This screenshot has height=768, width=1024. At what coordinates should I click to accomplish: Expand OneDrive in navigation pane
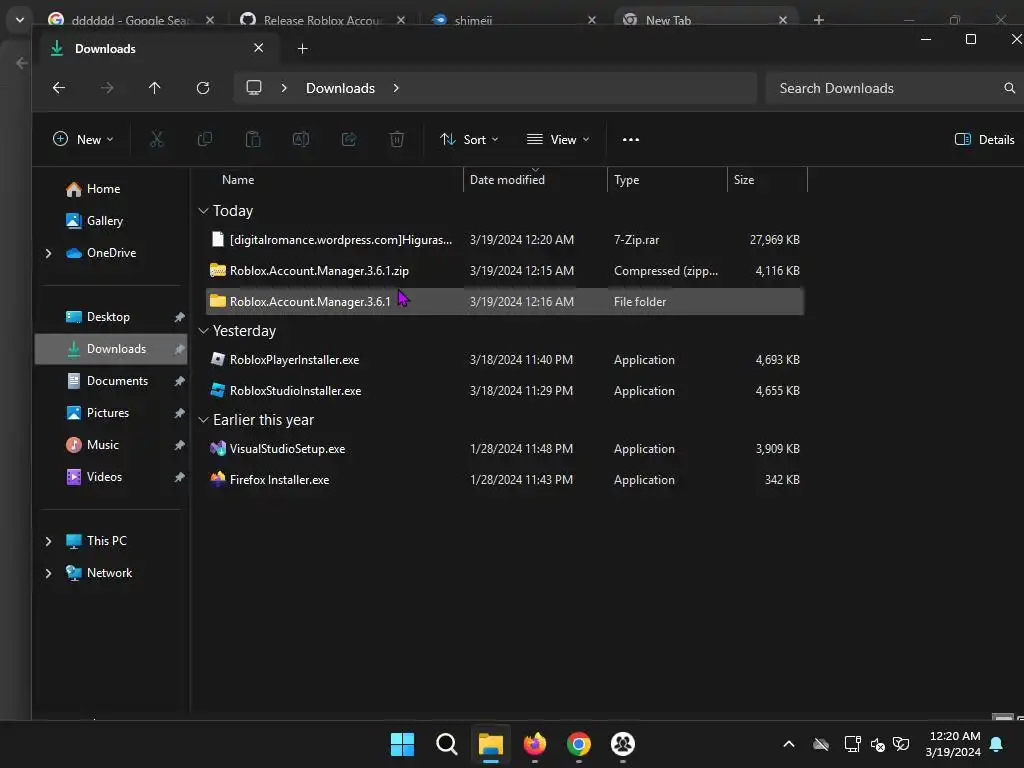click(48, 253)
